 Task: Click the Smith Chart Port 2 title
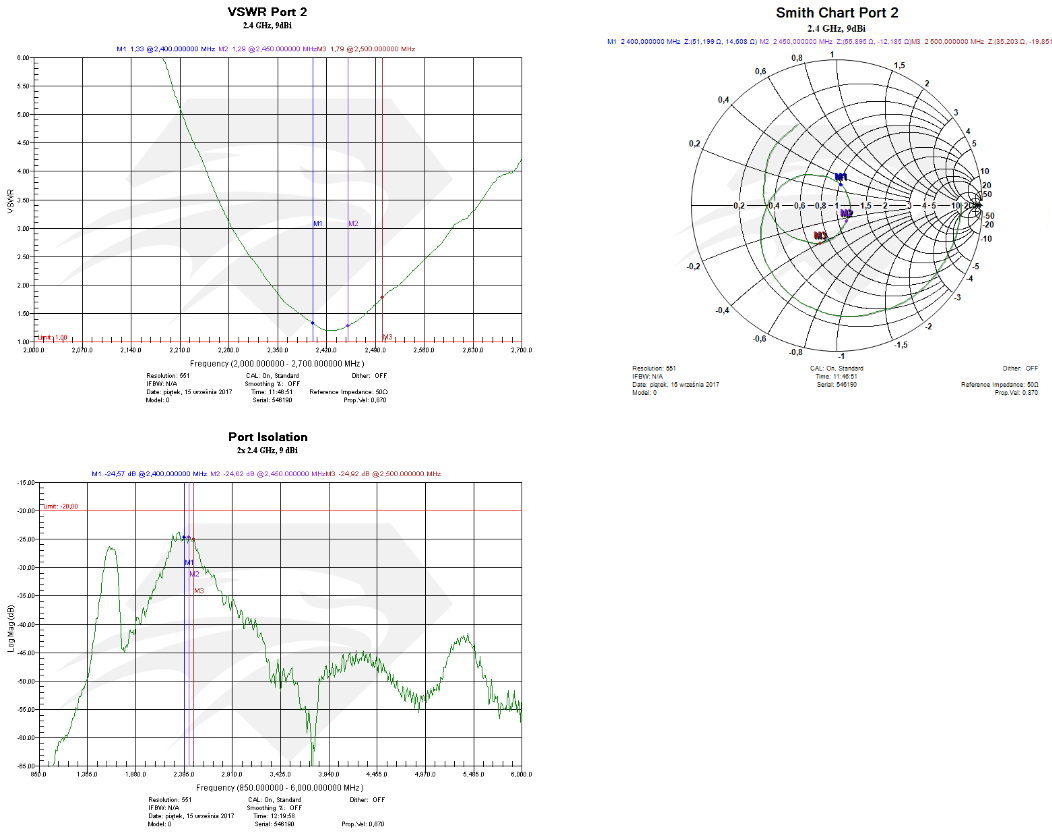point(837,13)
